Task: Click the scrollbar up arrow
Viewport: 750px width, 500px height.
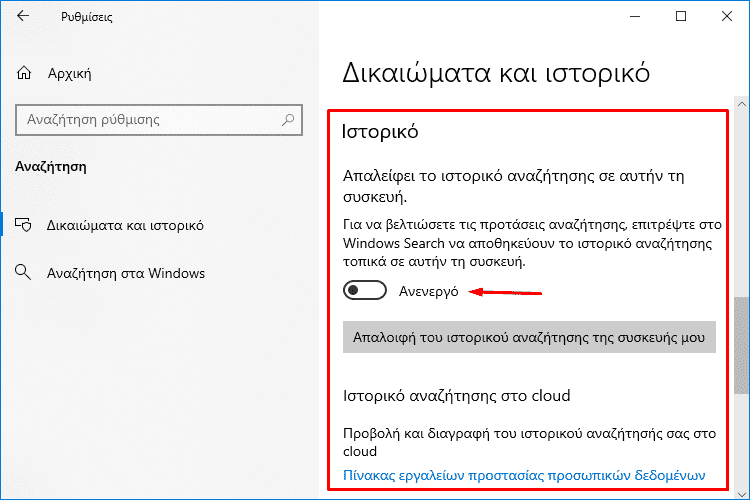Action: point(742,104)
